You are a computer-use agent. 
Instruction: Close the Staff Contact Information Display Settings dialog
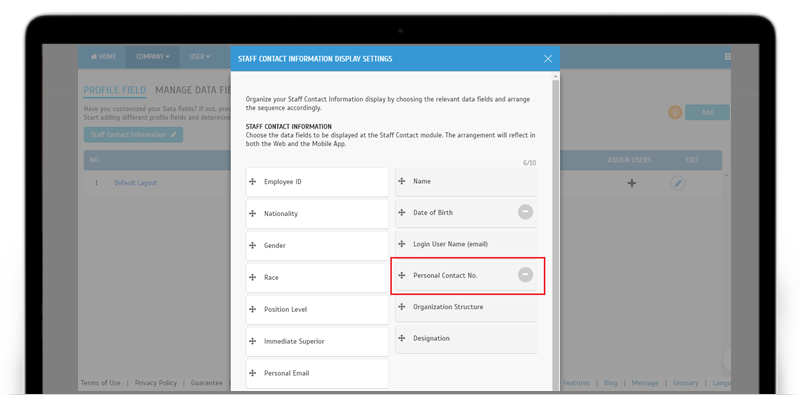tap(548, 59)
